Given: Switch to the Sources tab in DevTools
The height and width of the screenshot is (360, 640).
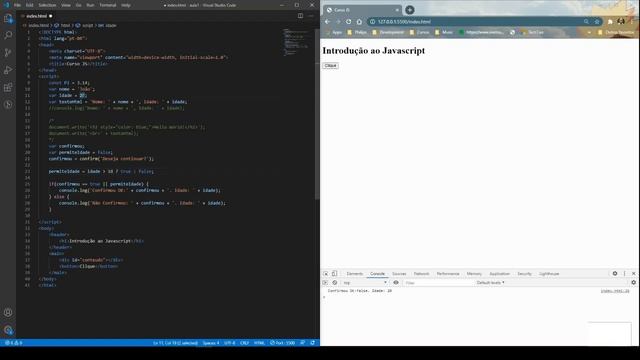Looking at the screenshot, I should click(x=399, y=273).
